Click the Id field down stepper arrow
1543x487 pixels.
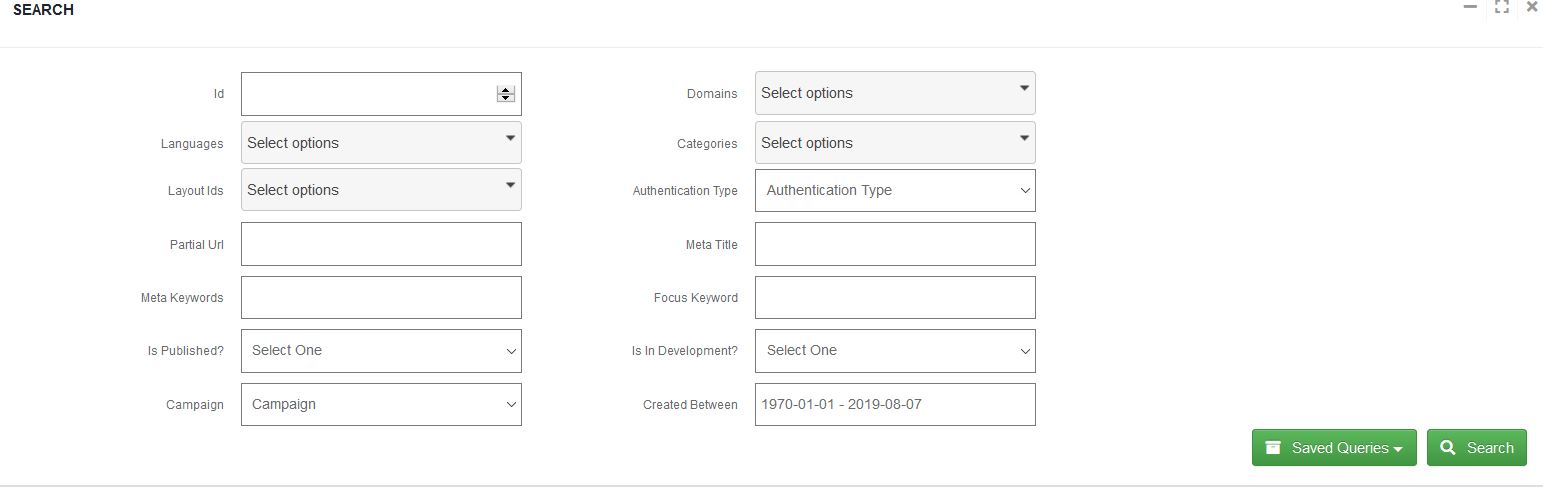[x=506, y=98]
